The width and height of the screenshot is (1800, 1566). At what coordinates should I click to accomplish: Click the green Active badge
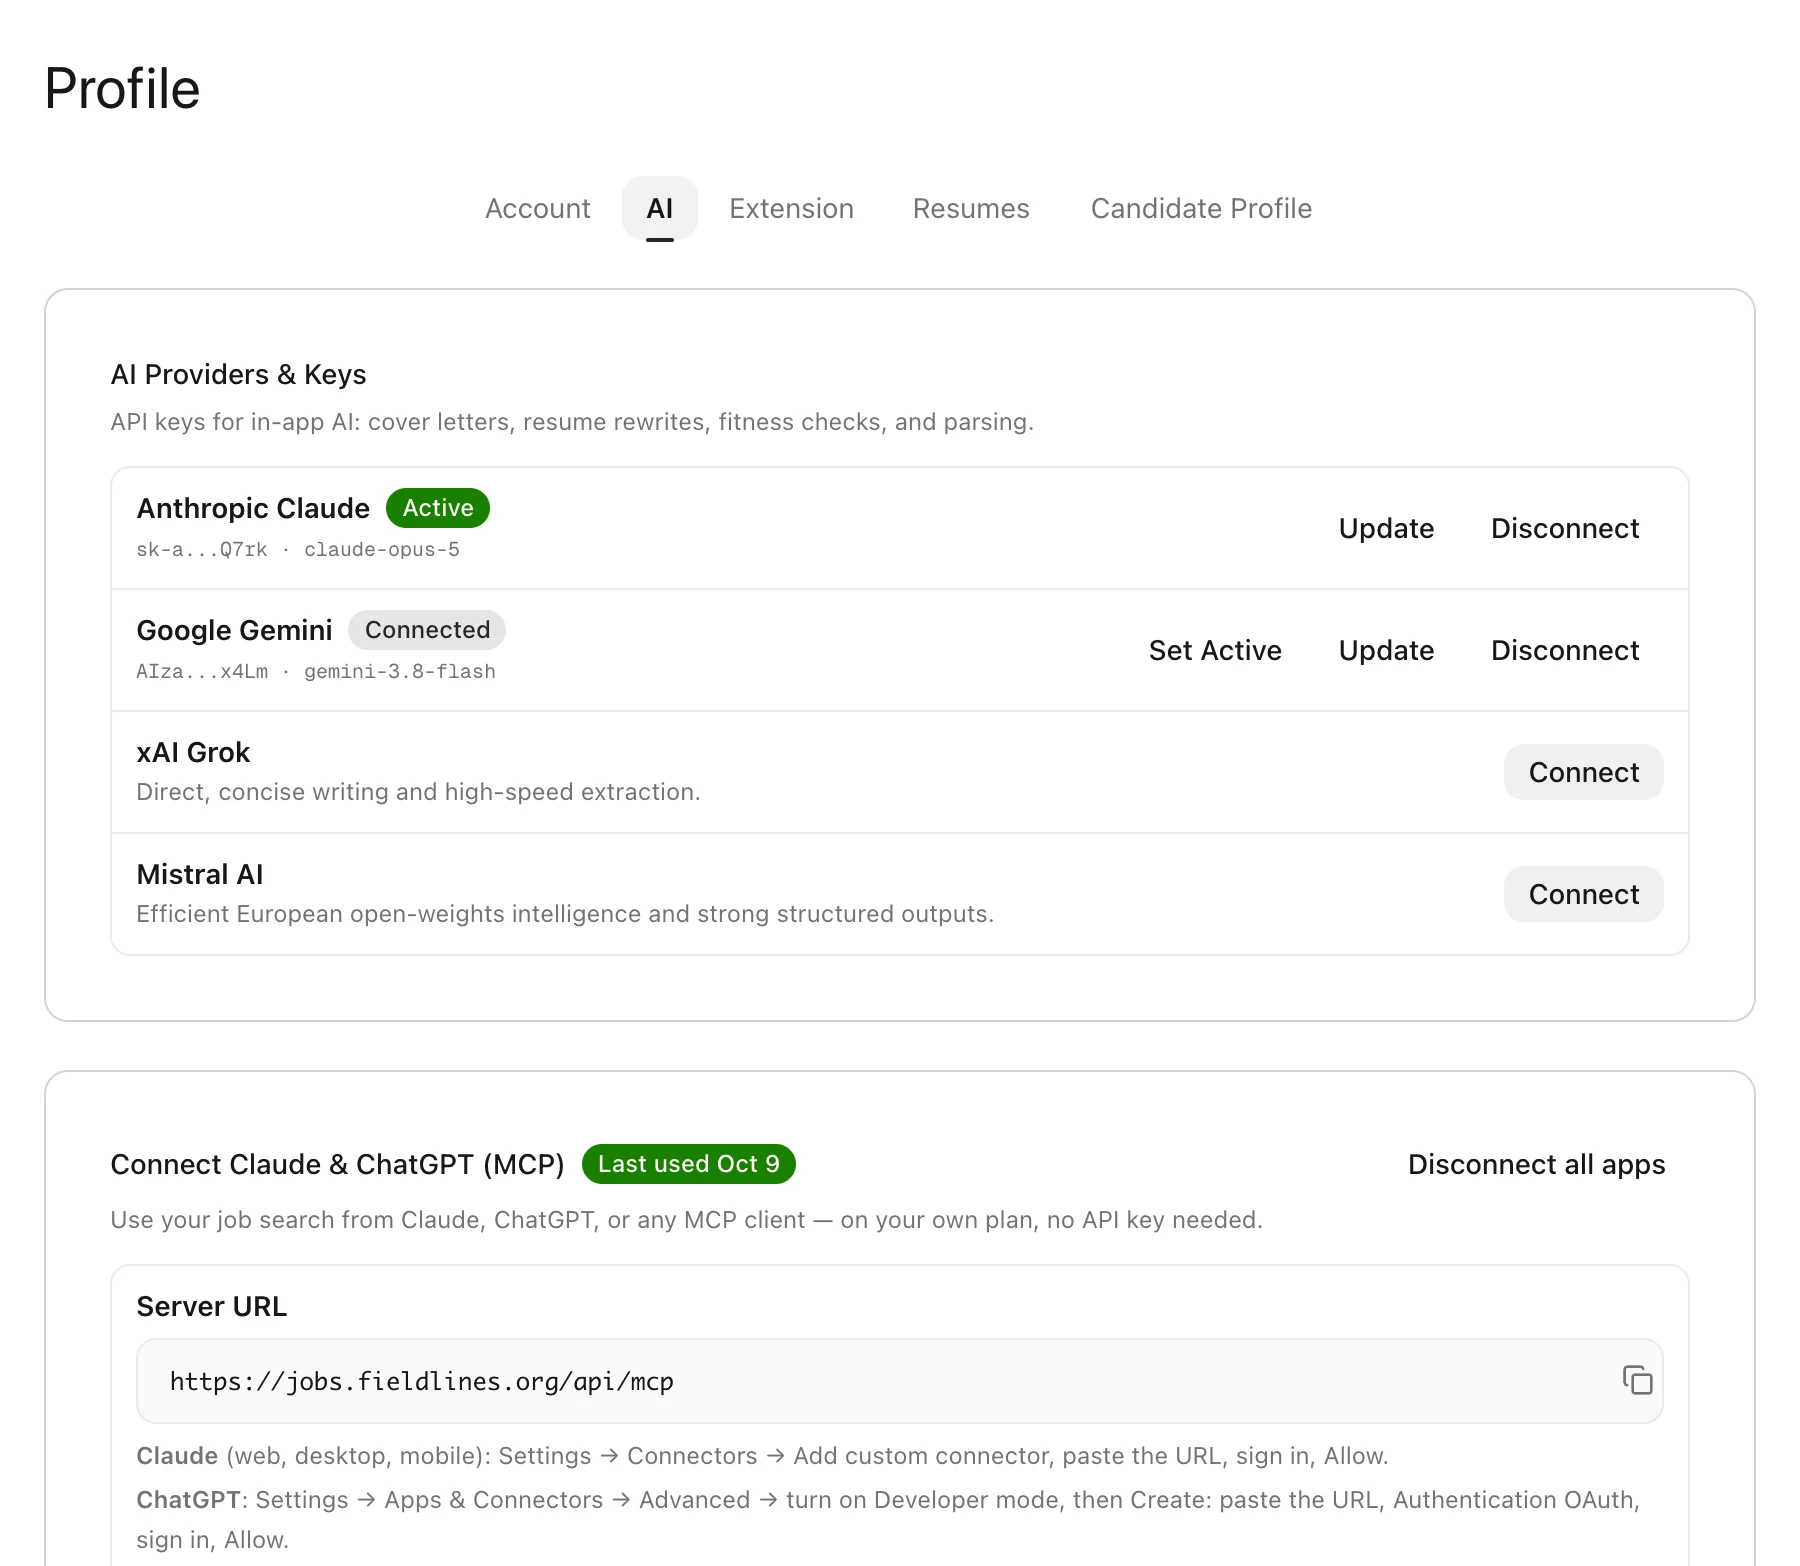point(438,508)
